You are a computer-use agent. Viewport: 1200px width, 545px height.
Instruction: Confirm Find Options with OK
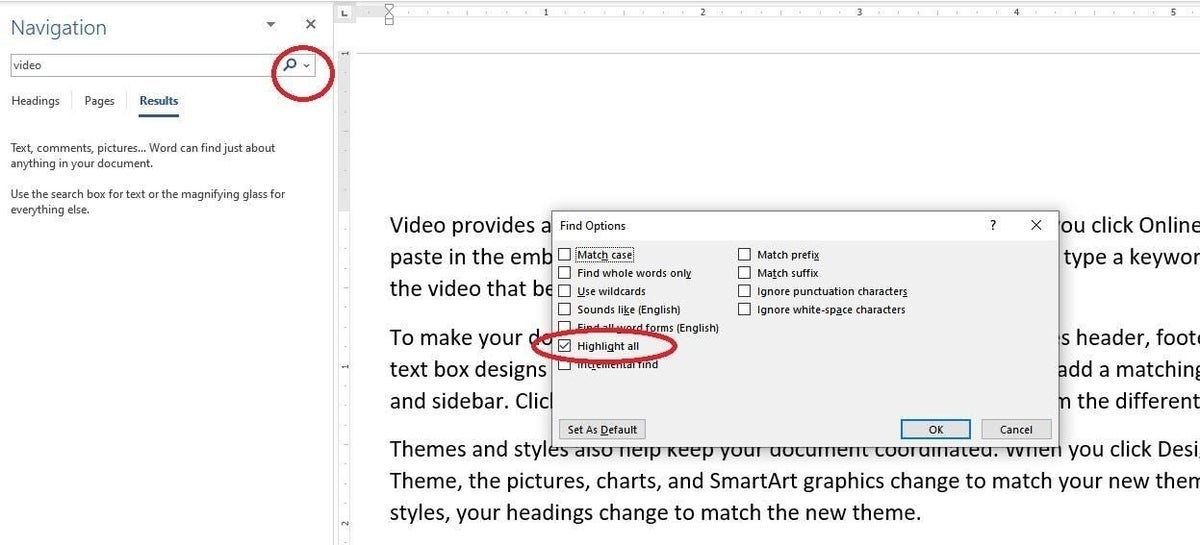pos(936,429)
